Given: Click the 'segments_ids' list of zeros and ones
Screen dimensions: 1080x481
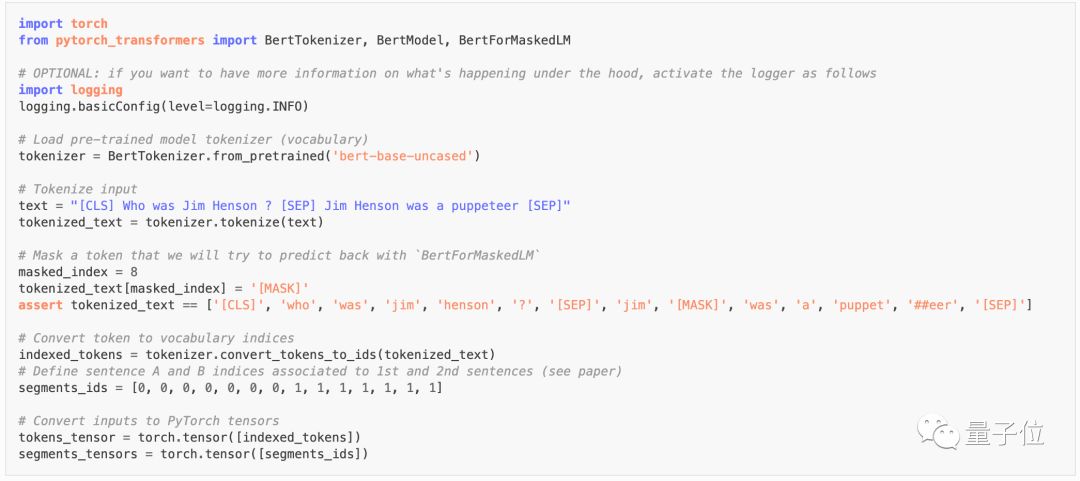Looking at the screenshot, I should 278,387.
